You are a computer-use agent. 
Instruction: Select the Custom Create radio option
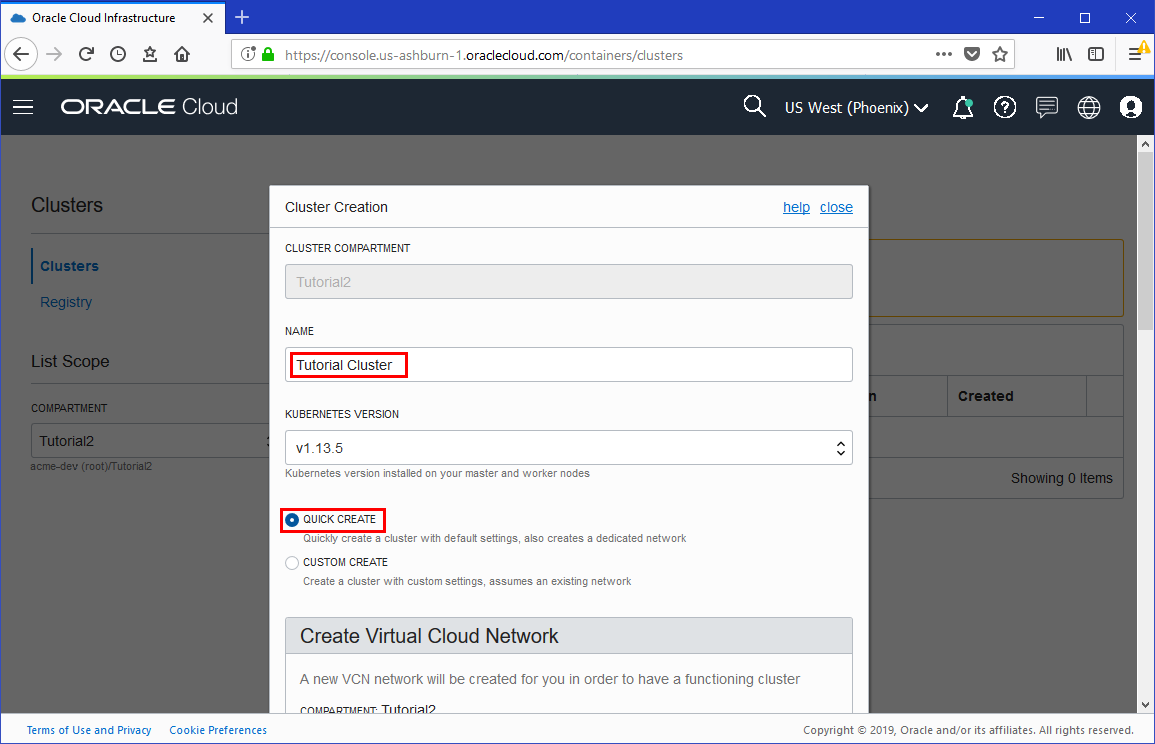292,563
